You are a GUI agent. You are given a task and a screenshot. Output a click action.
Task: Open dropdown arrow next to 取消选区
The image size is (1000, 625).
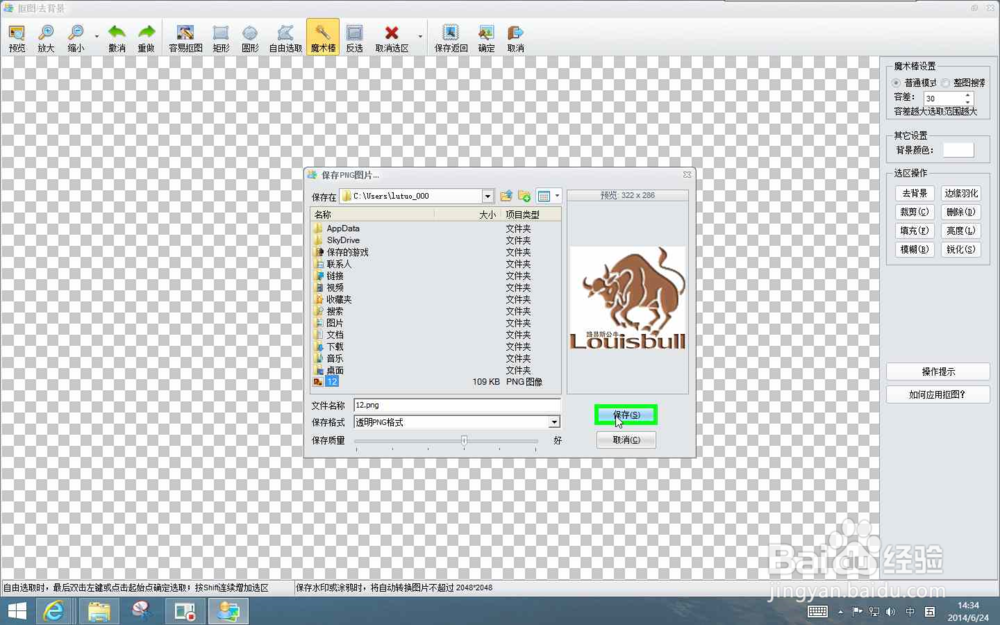[420, 36]
